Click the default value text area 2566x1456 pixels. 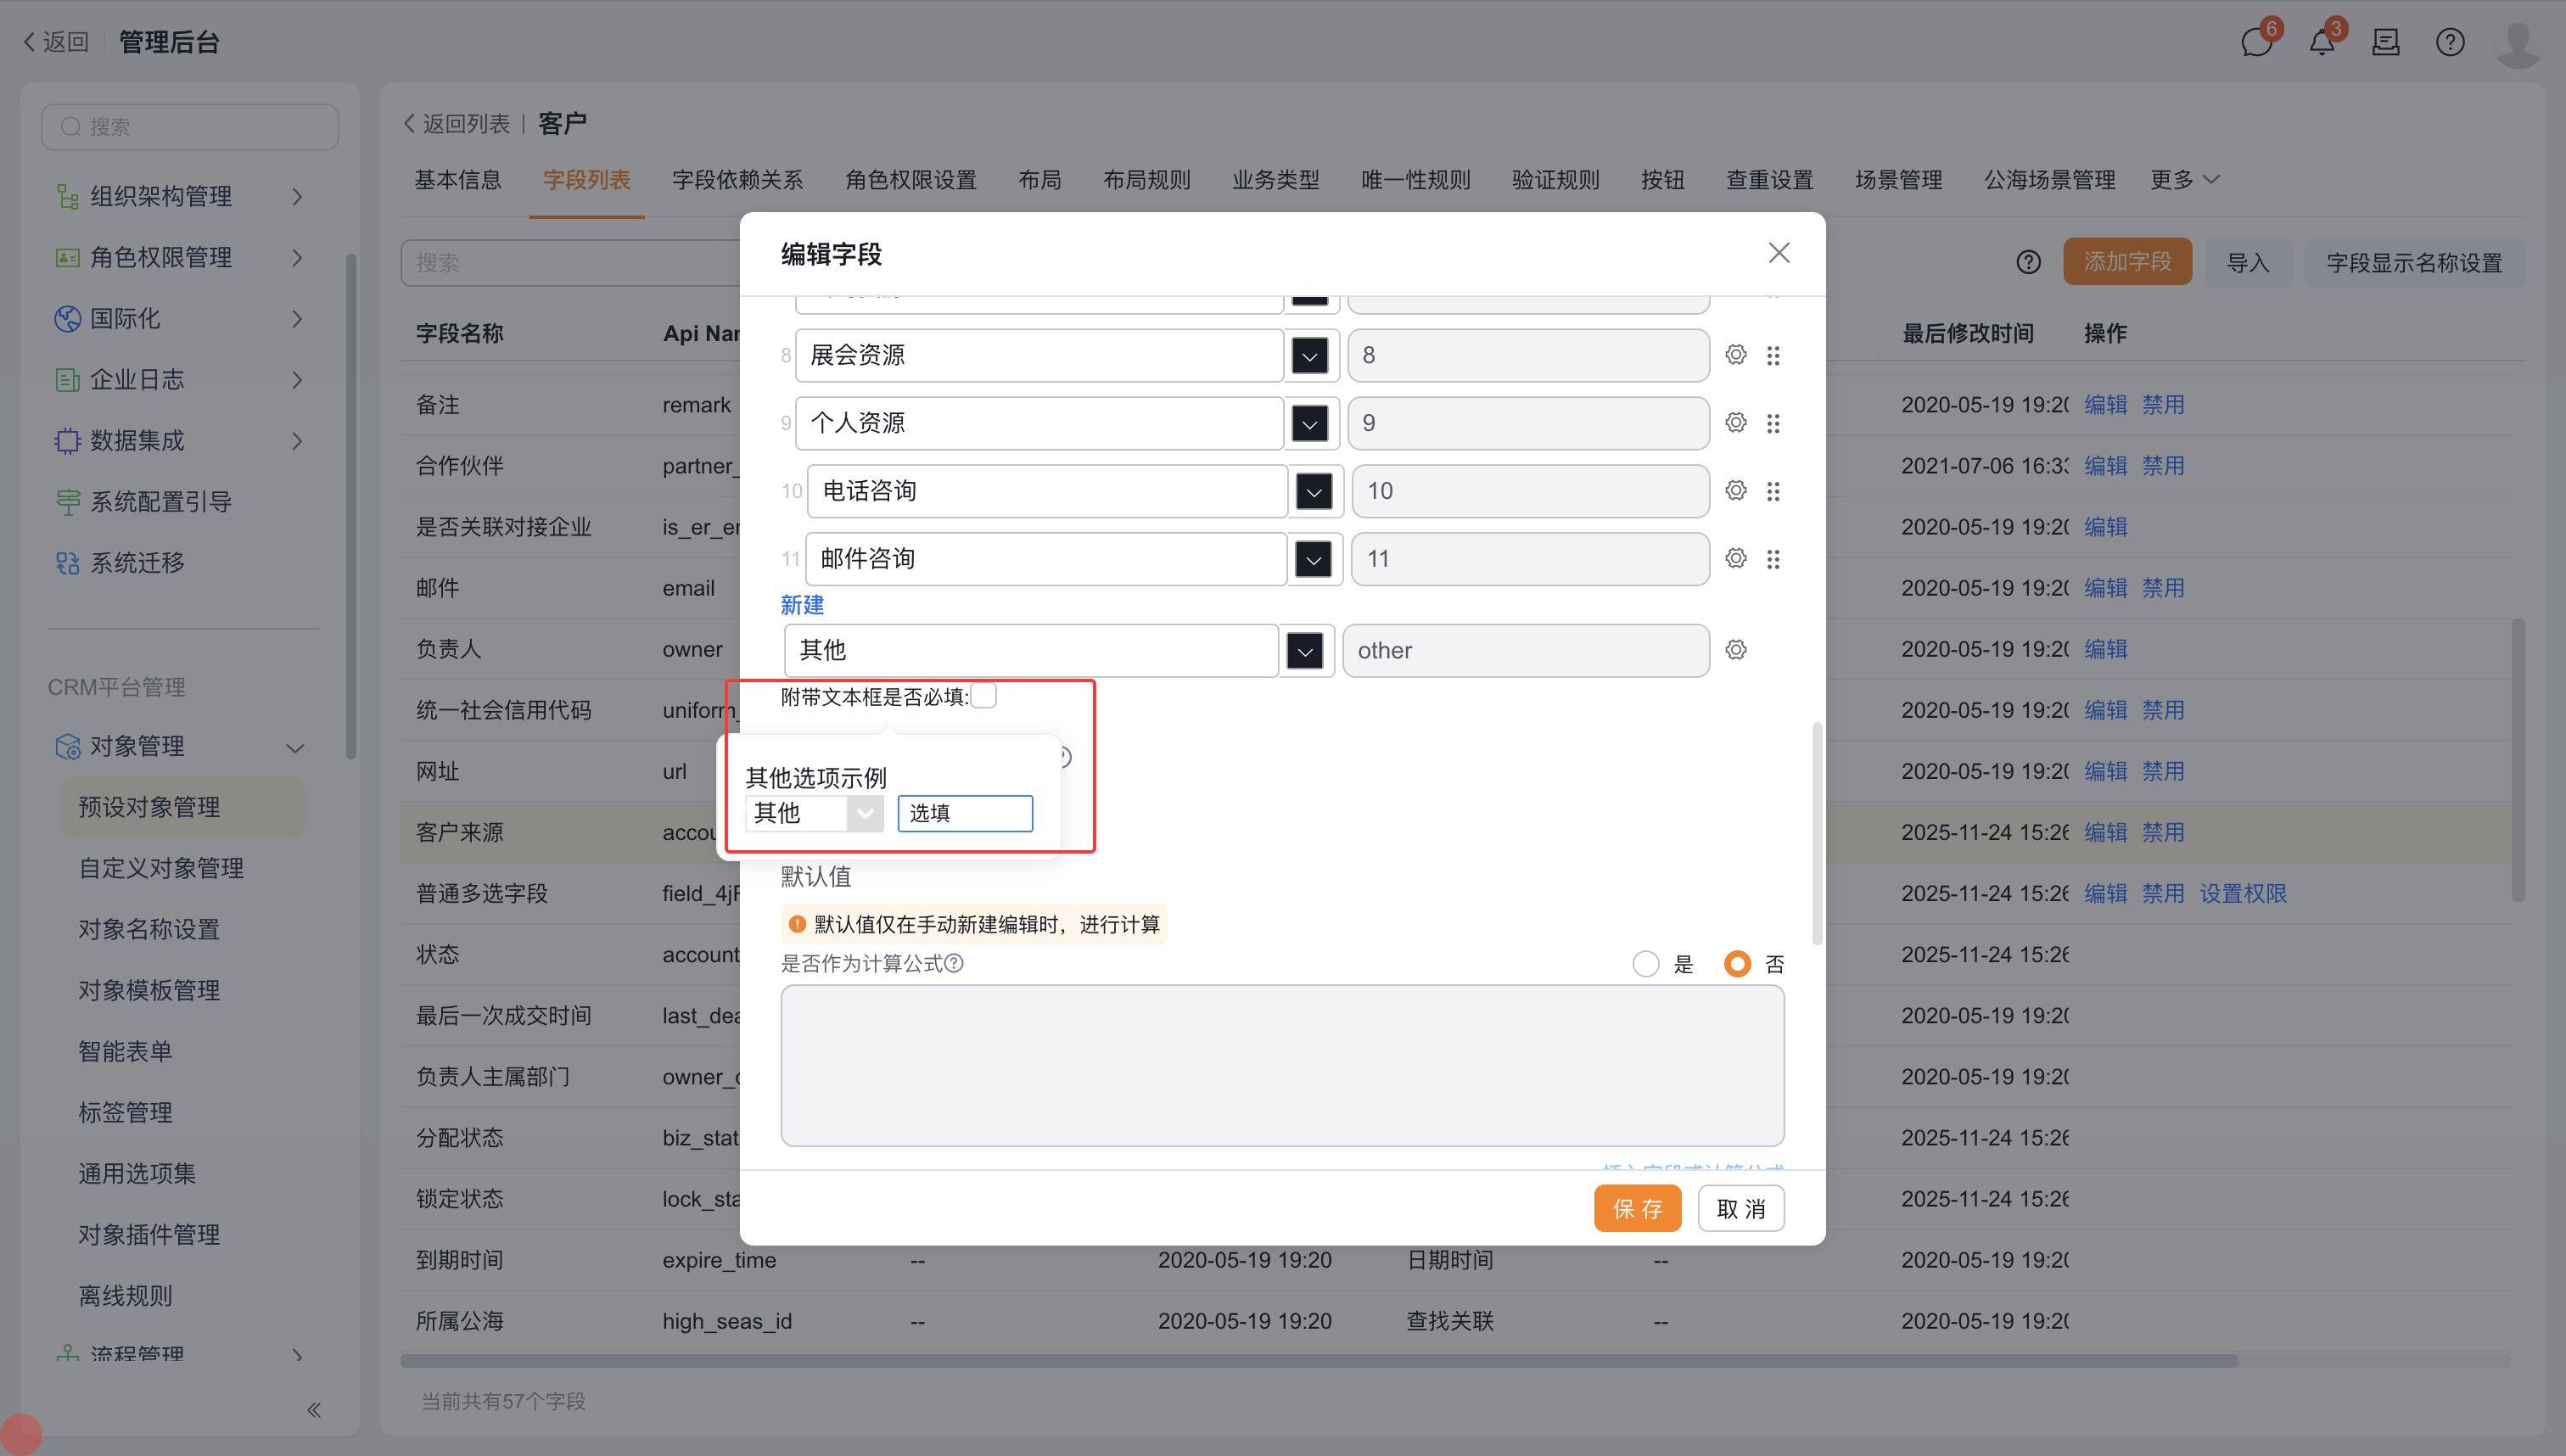[x=1282, y=1065]
